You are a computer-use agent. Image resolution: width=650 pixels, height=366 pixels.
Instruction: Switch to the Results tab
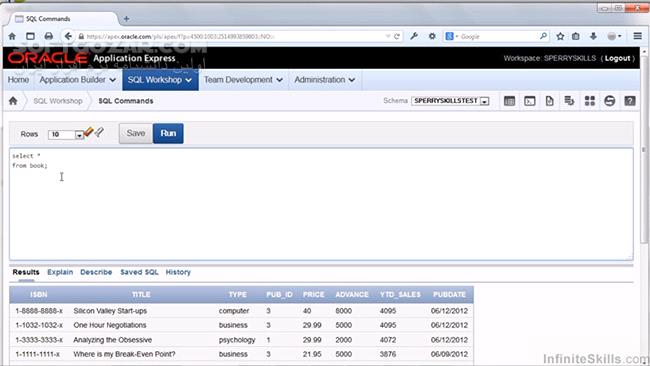(x=26, y=272)
